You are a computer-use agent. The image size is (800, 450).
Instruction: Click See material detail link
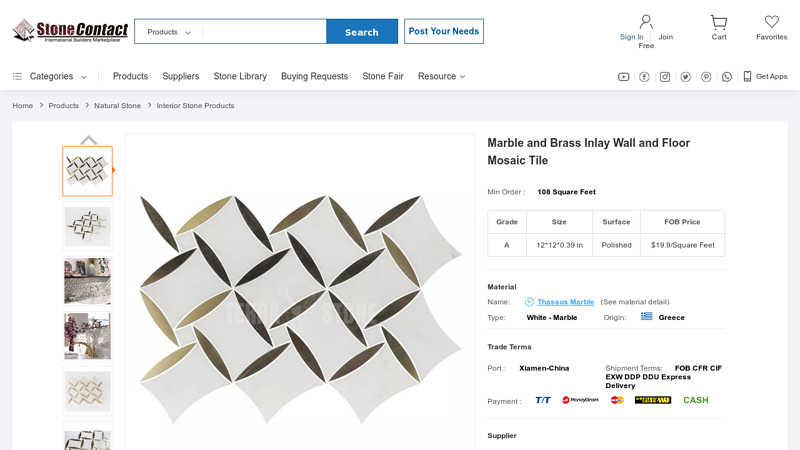(x=635, y=302)
